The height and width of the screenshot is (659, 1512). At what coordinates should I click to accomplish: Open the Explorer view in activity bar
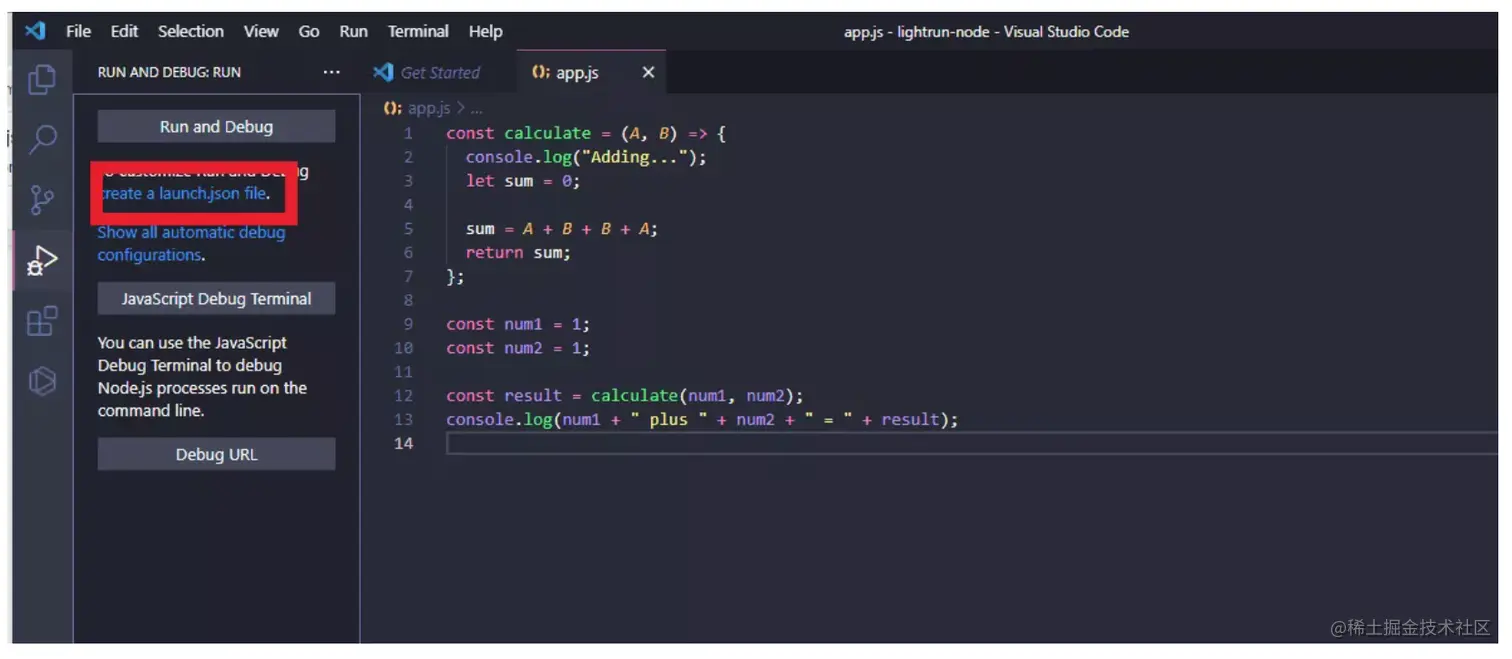point(41,79)
